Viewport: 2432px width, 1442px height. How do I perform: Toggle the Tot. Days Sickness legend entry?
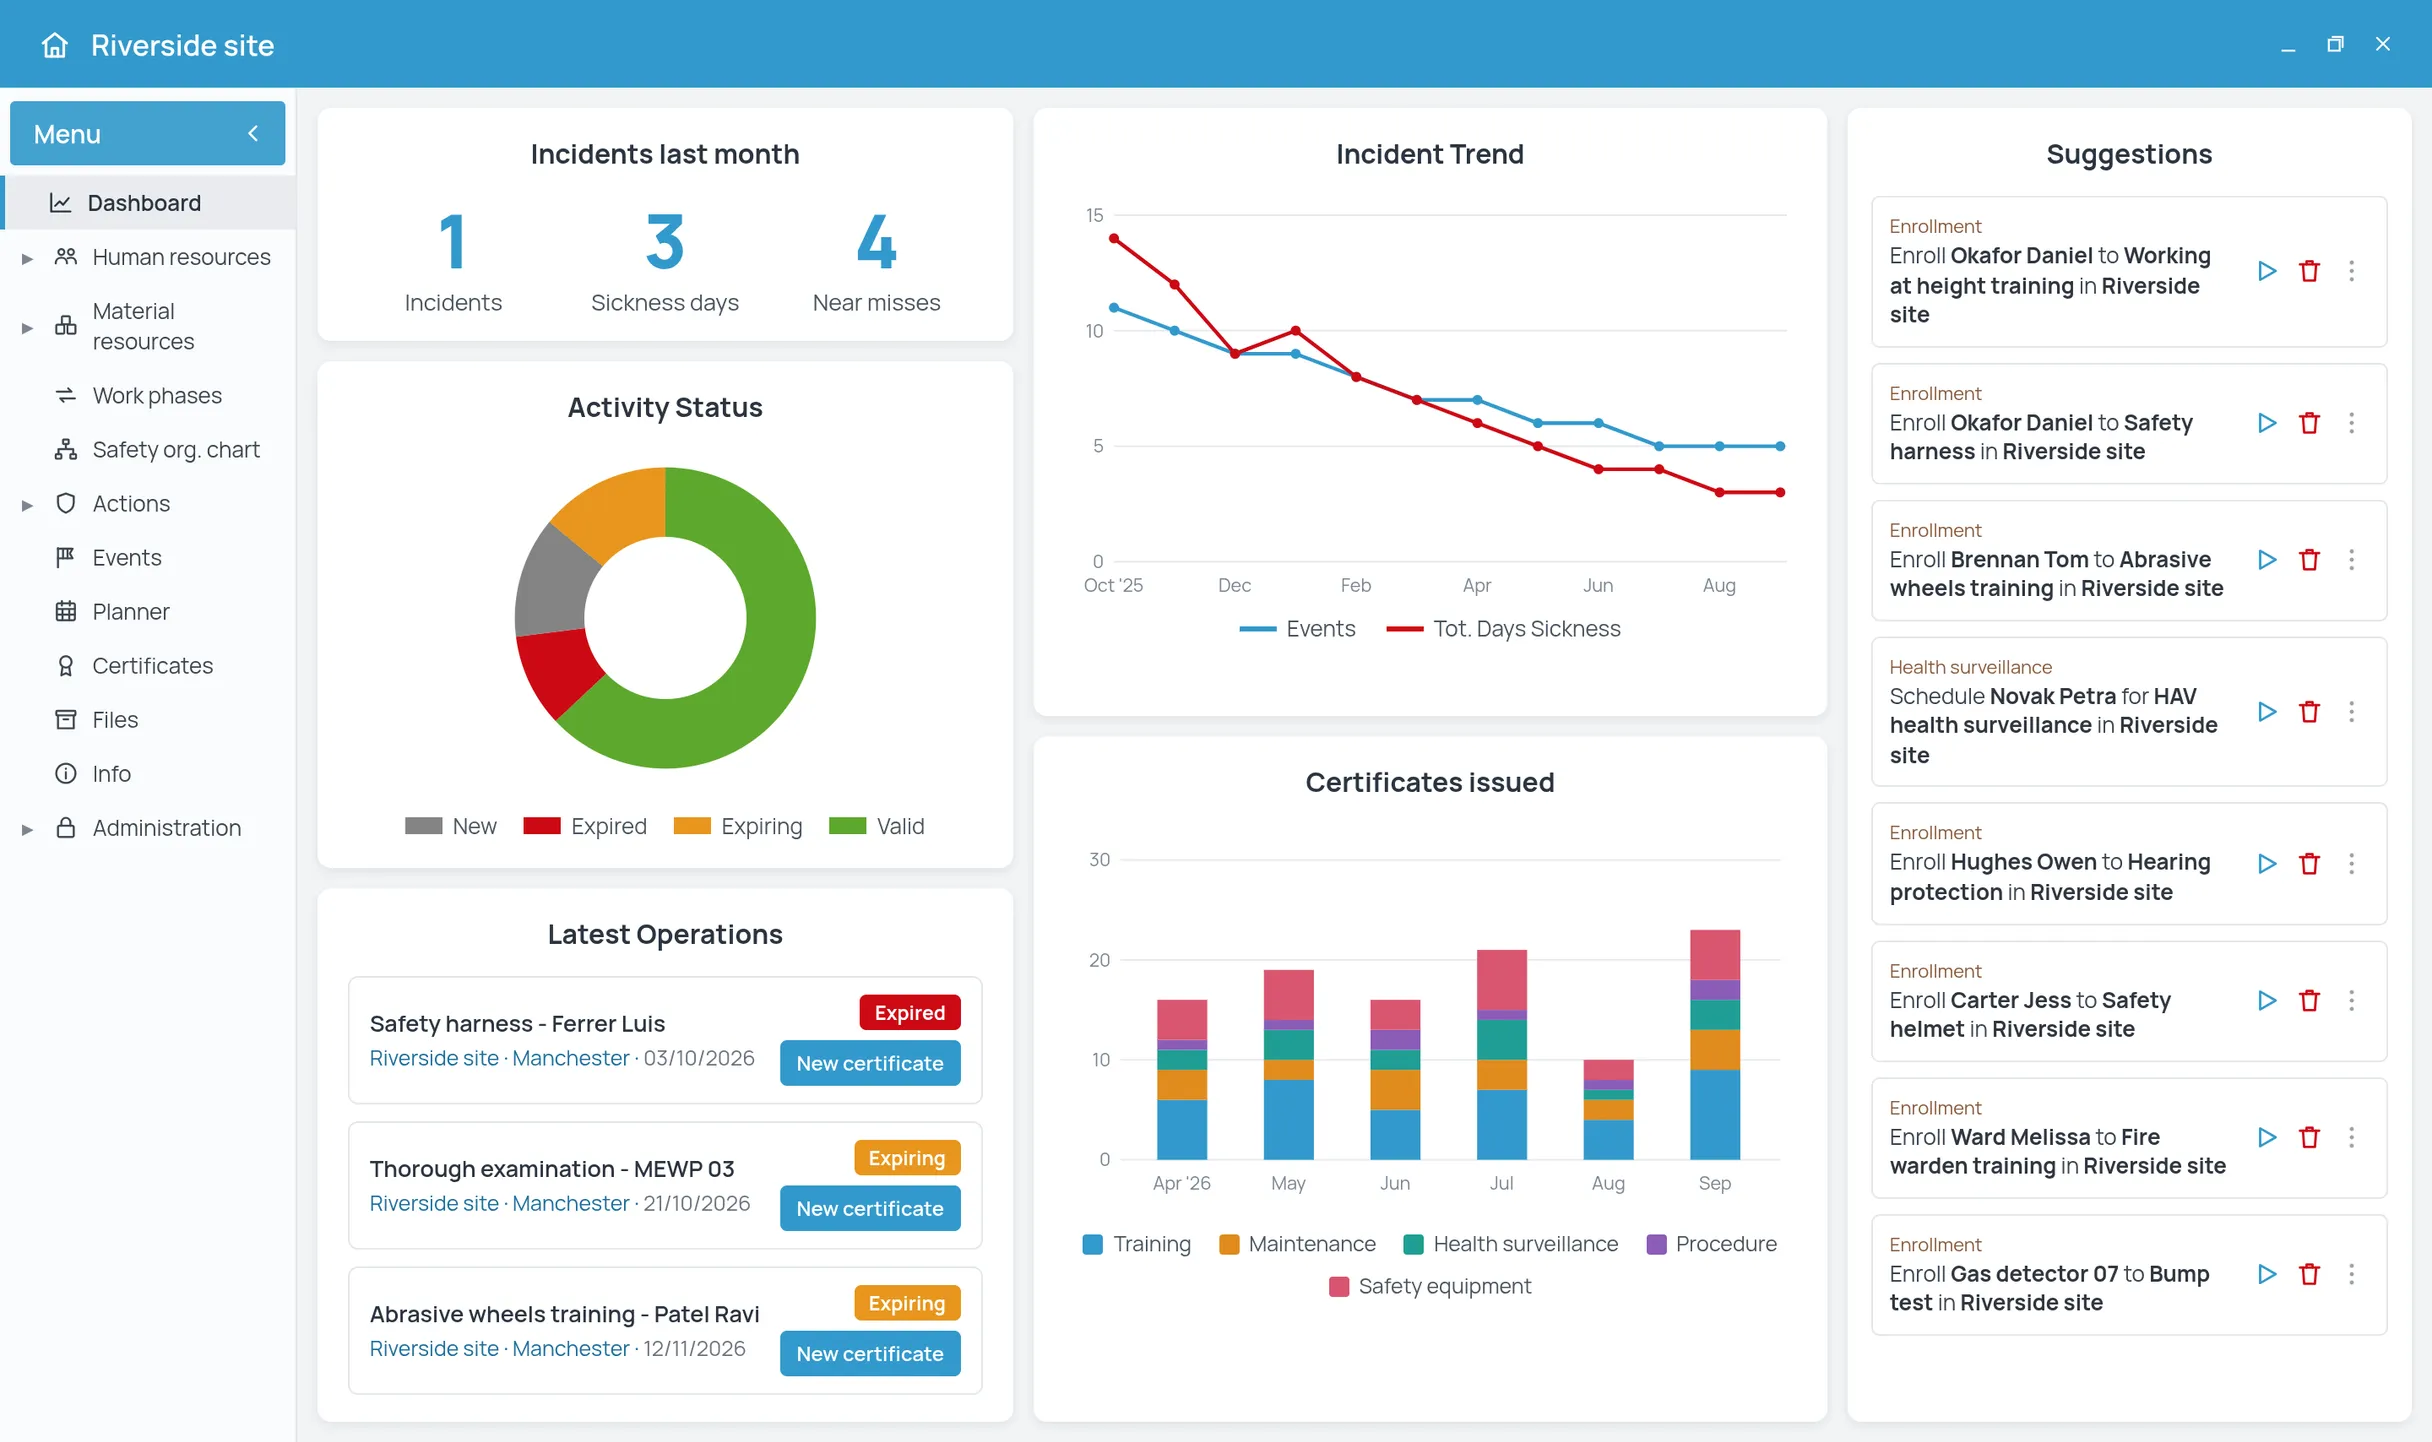1503,629
